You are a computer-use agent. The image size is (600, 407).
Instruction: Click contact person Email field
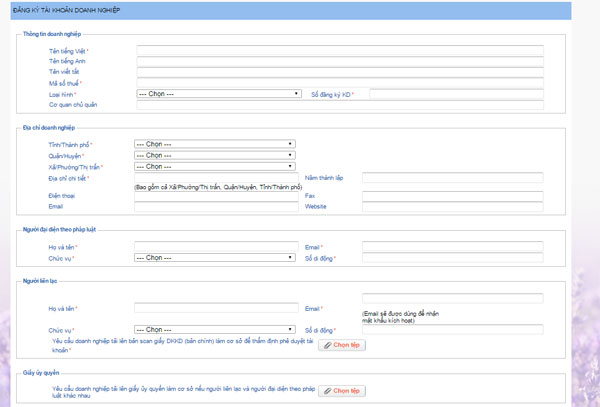[x=453, y=298]
